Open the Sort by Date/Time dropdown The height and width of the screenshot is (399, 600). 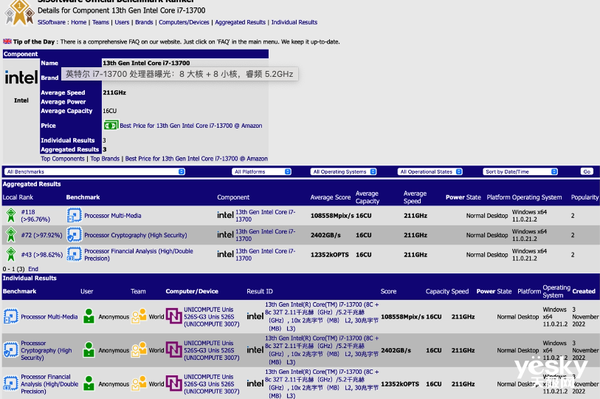click(520, 172)
